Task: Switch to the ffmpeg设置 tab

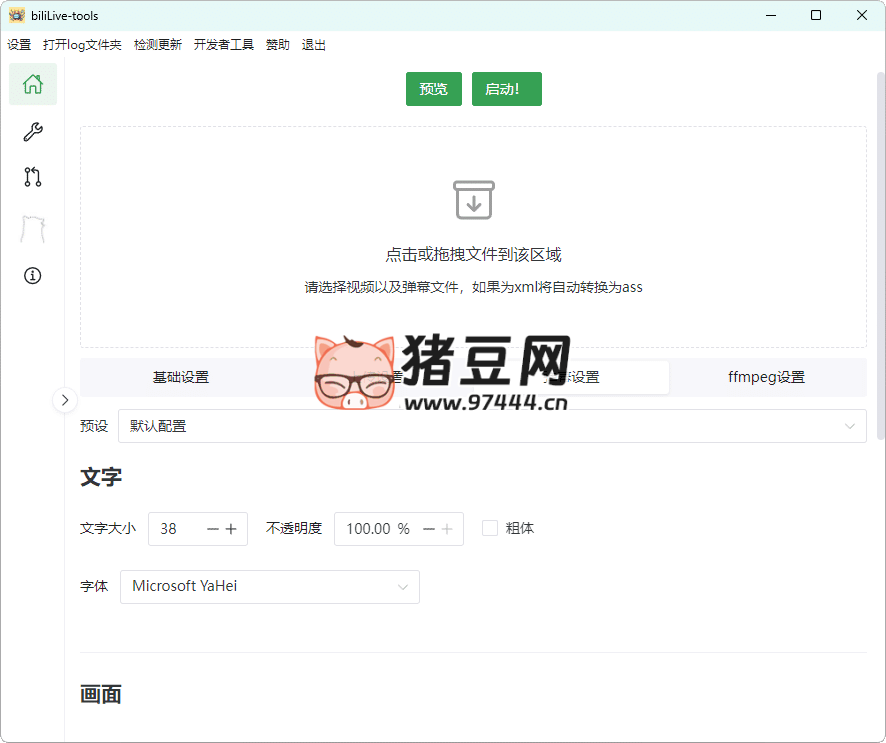Action: point(765,377)
